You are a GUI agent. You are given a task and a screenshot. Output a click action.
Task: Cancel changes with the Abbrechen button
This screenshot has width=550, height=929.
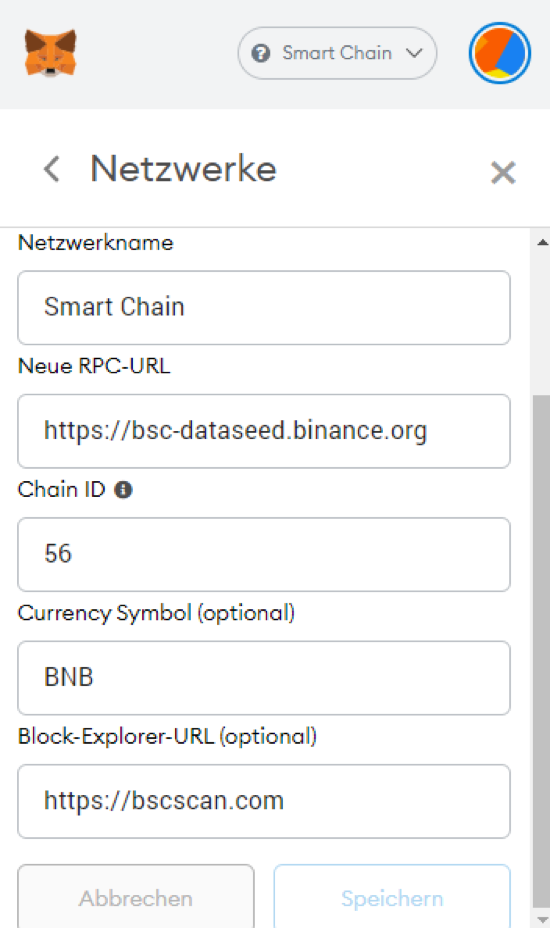136,896
